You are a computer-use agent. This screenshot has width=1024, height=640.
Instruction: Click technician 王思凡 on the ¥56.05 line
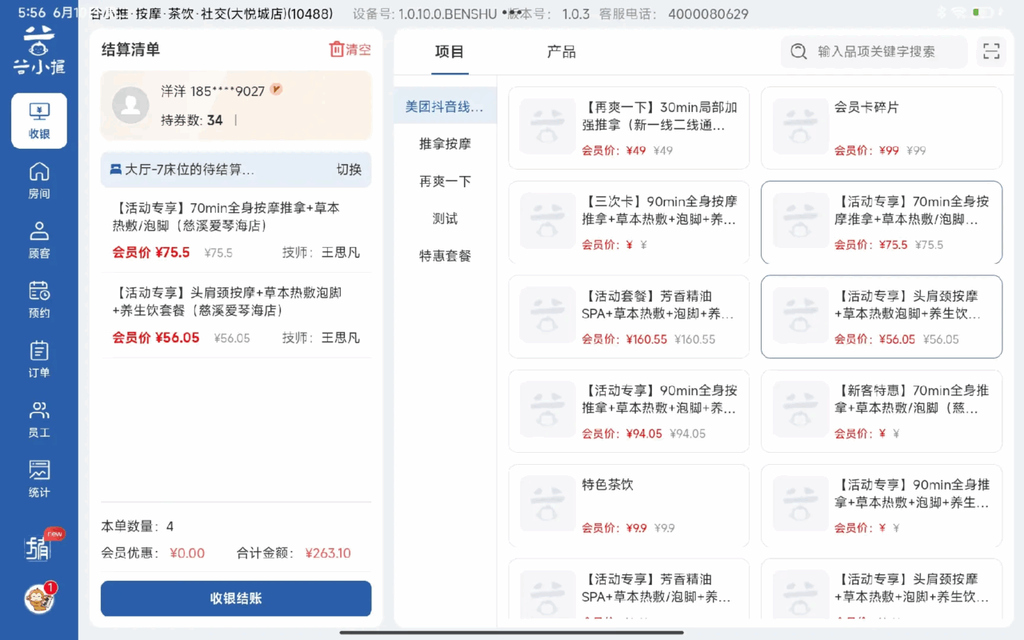tap(340, 338)
